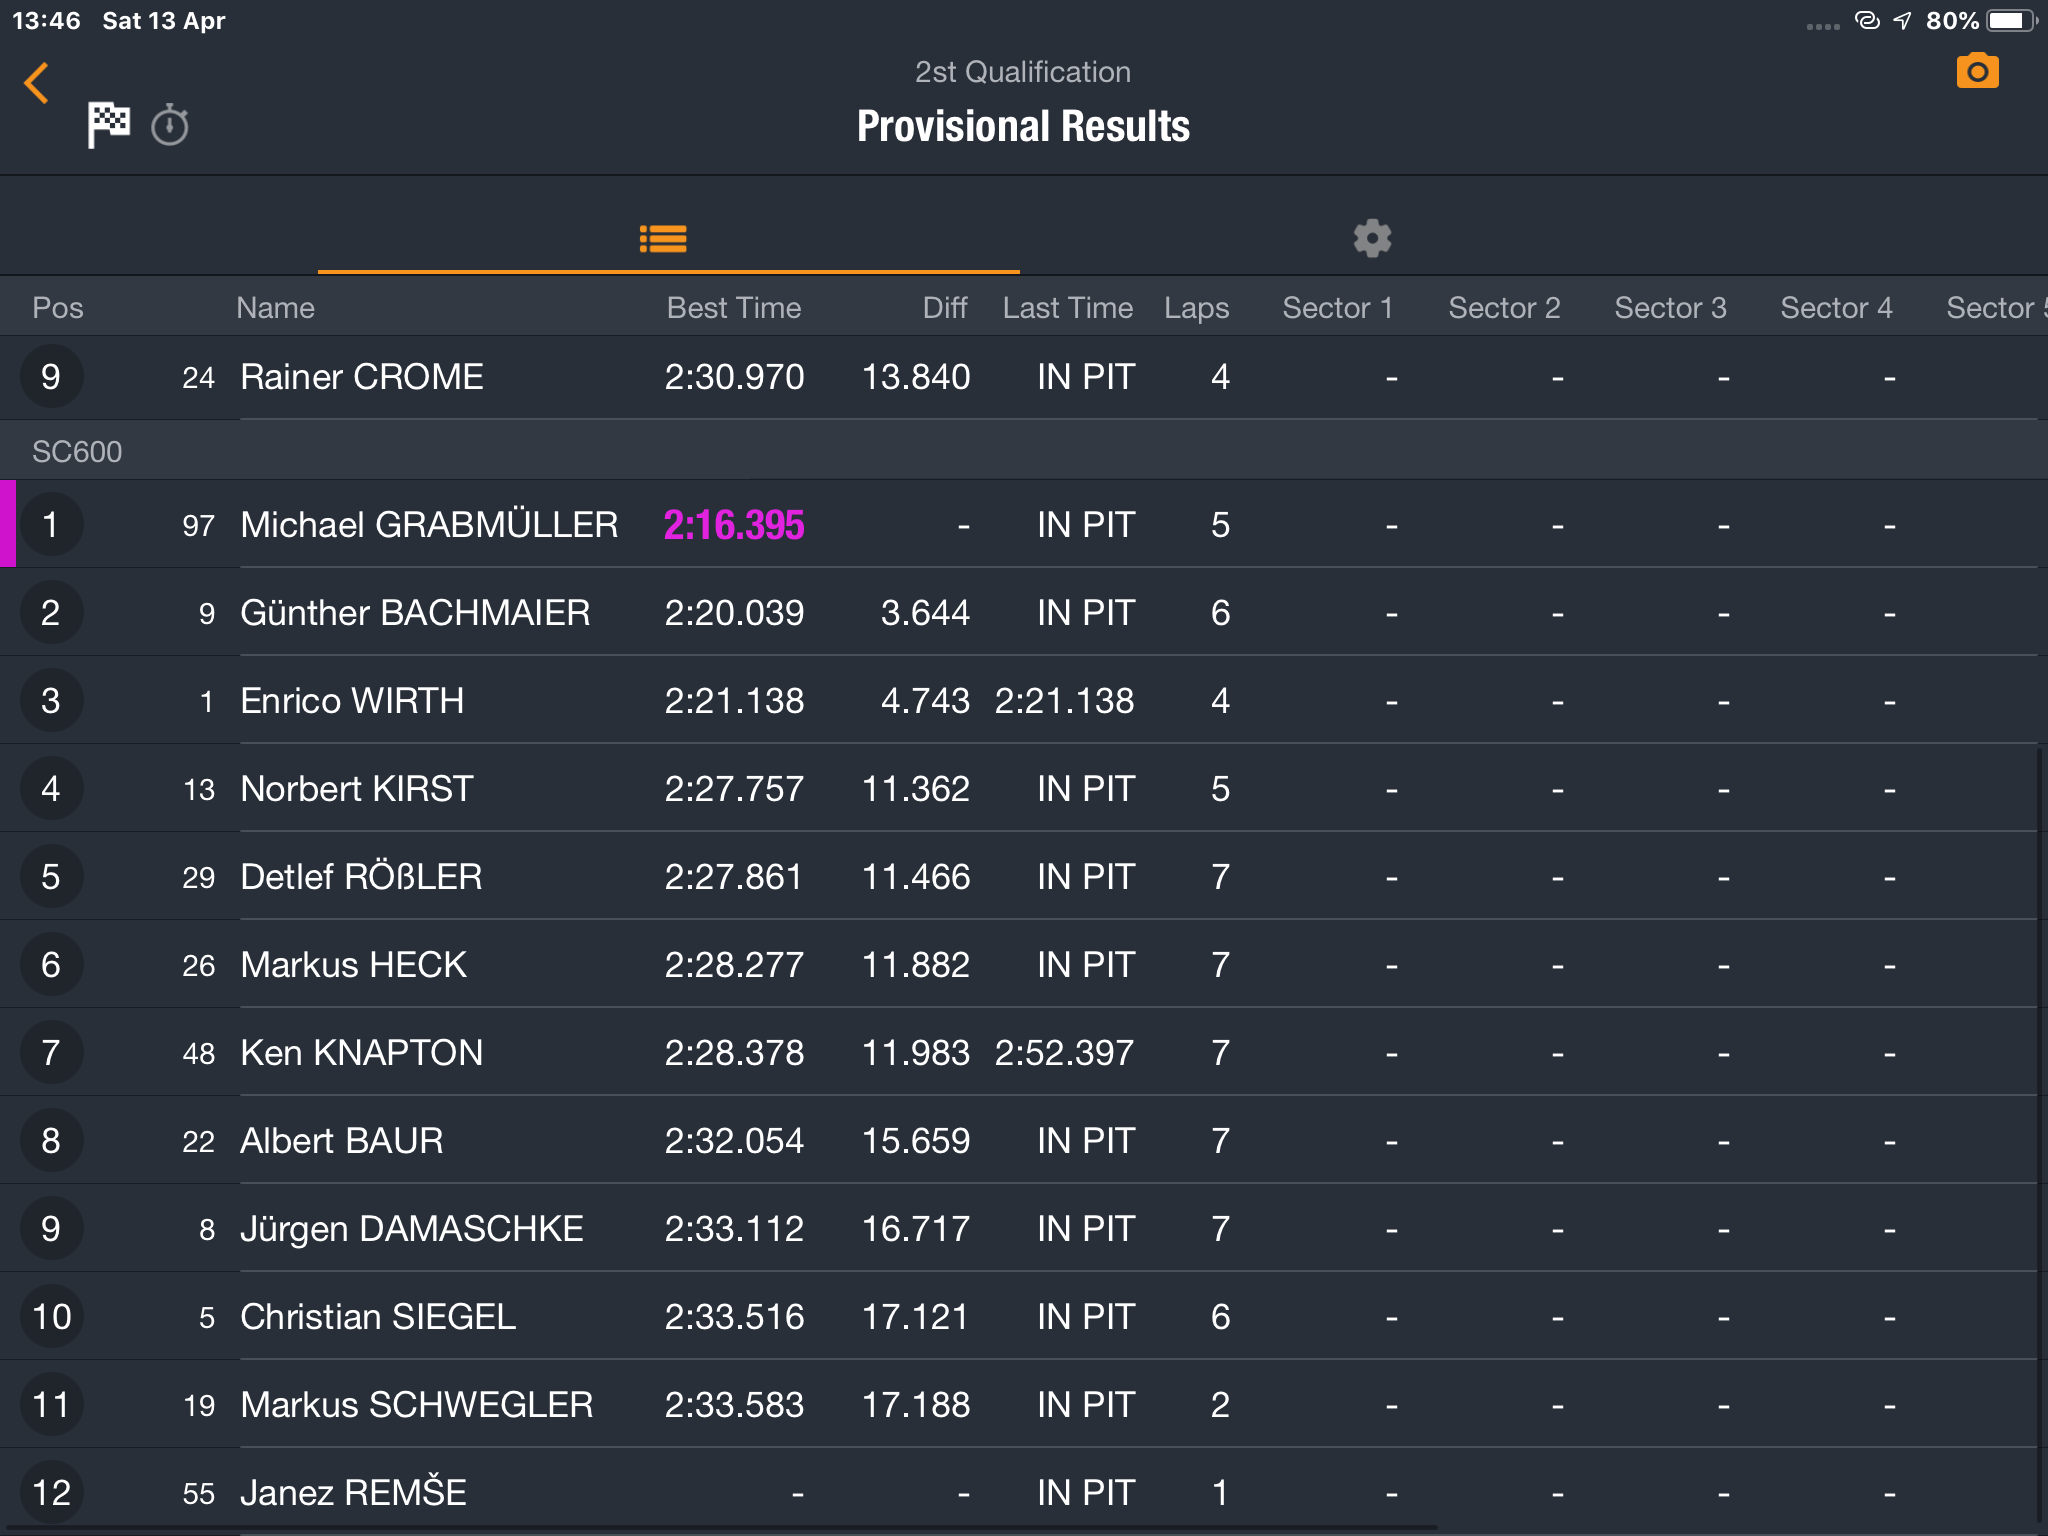Click the purple fastest lap 2:16.395
This screenshot has height=1536, width=2048.
(x=734, y=525)
